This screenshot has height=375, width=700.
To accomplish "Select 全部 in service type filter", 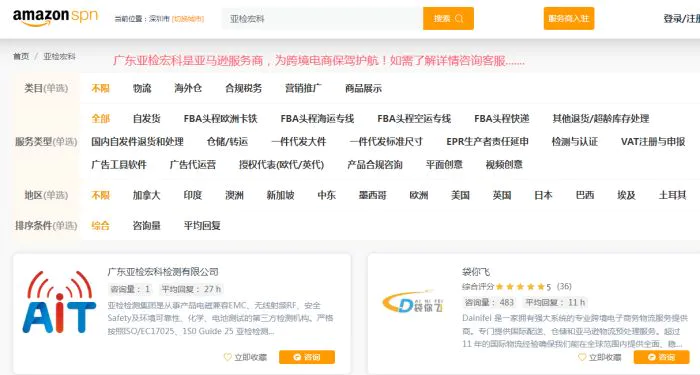I will (x=100, y=119).
